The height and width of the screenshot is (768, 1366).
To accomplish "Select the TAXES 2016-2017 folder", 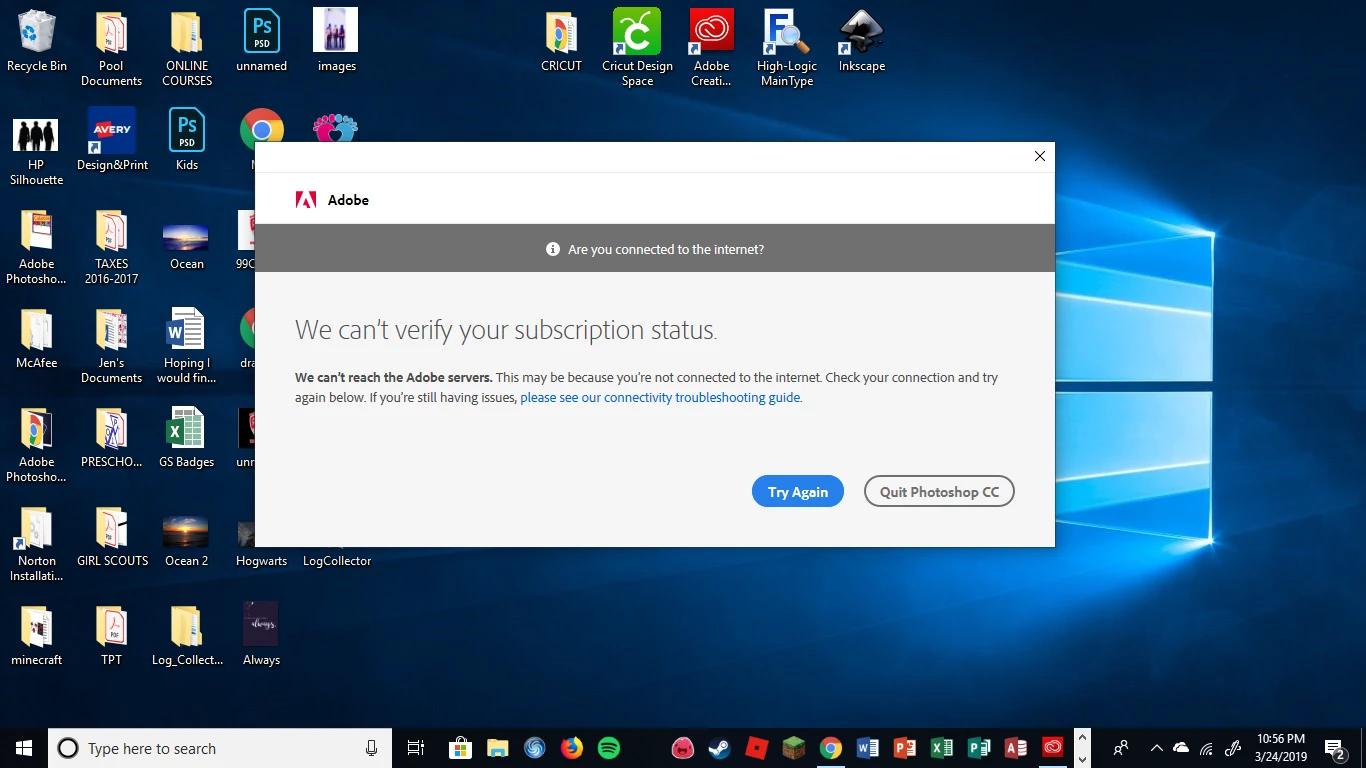I will click(111, 246).
